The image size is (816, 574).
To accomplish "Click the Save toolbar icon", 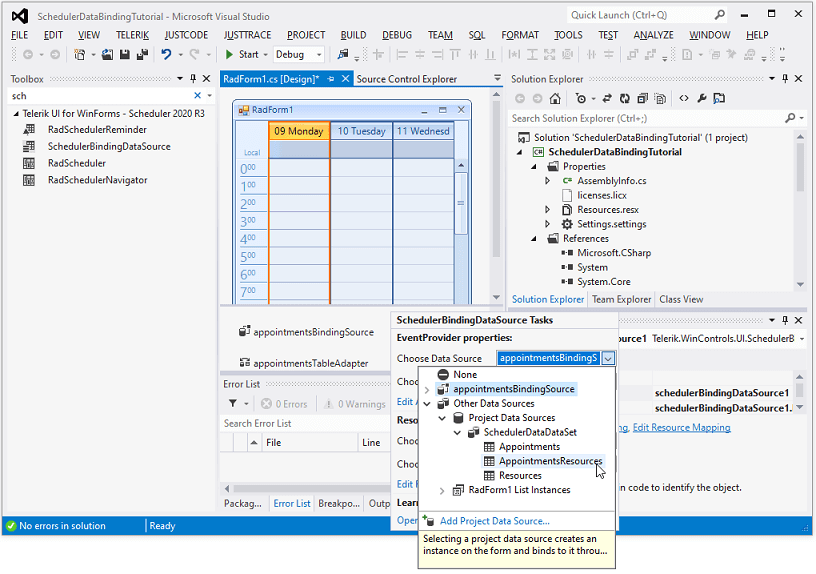I will pos(124,54).
